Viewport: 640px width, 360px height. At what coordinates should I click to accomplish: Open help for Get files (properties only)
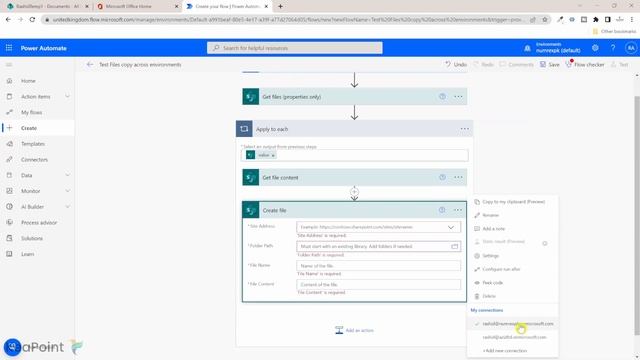click(442, 97)
